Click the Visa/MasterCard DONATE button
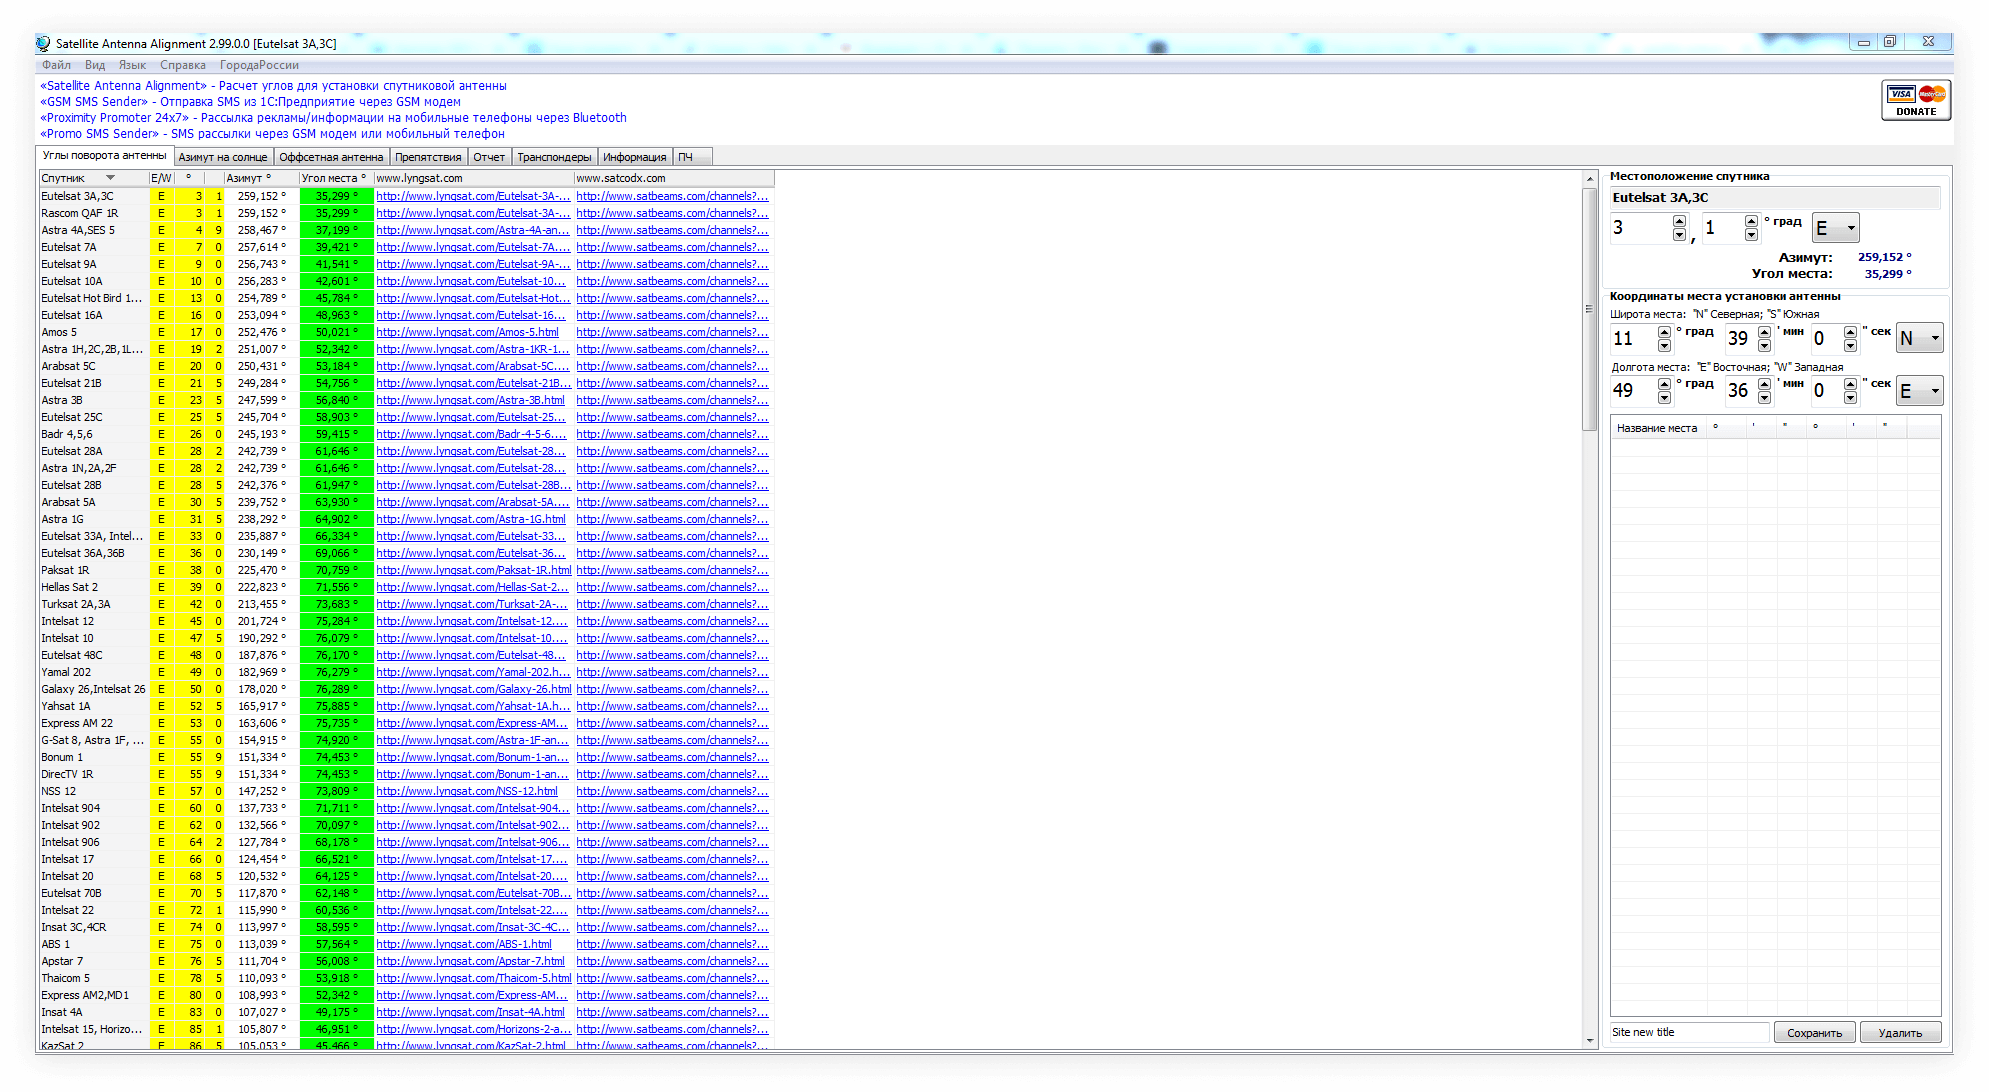 tap(1915, 100)
